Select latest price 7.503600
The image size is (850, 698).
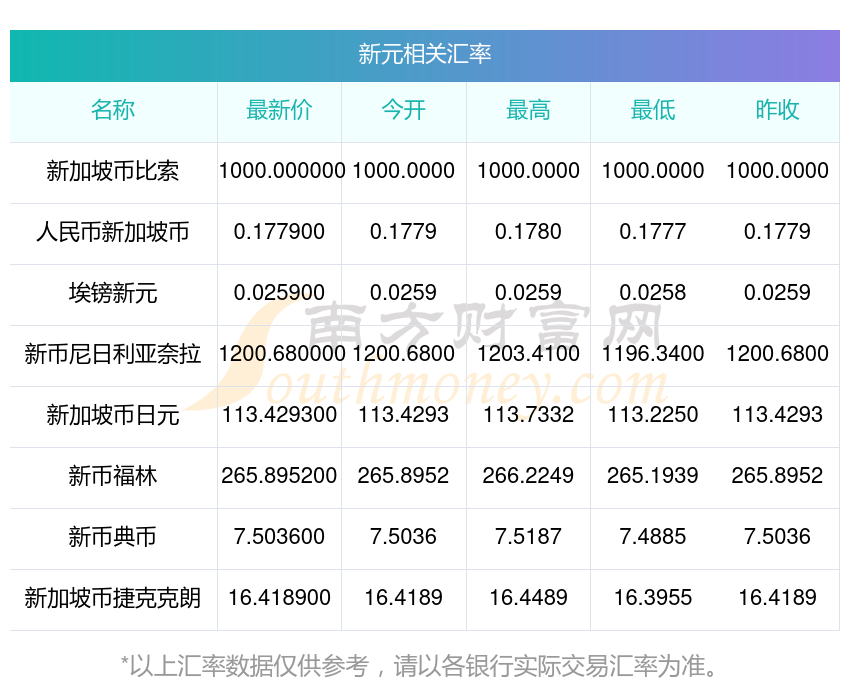coord(279,537)
